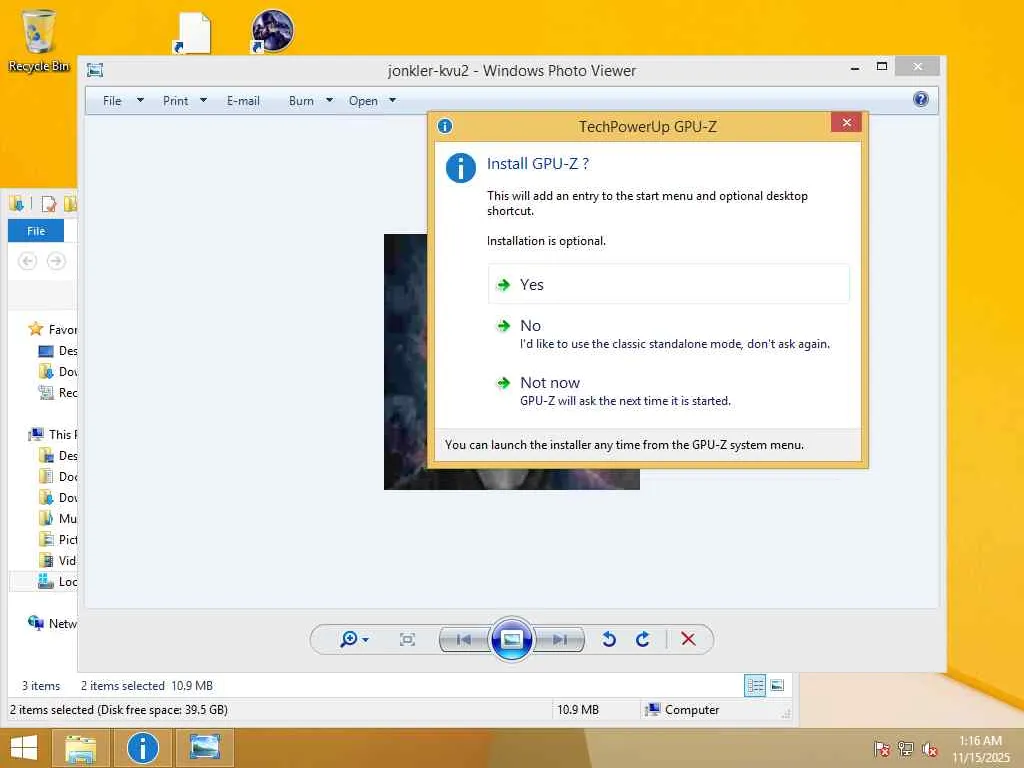Expand the zoom dropdown arrow
1024x768 pixels.
(366, 640)
